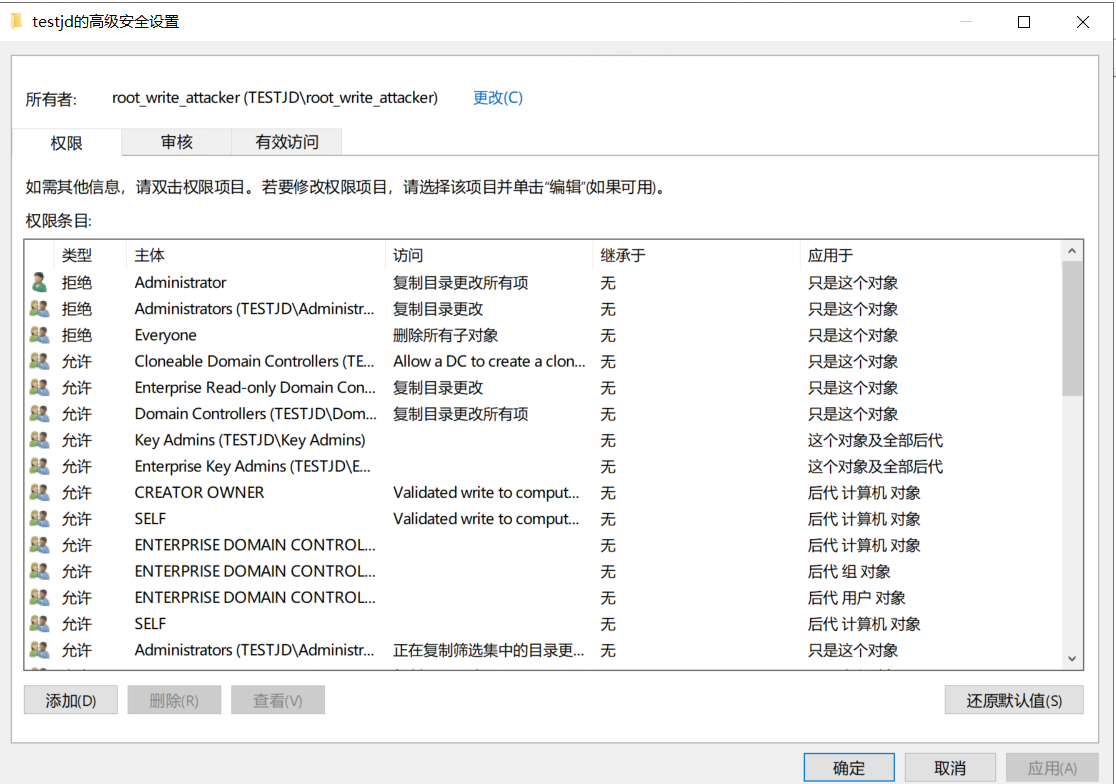Viewport: 1116px width, 784px height.
Task: Select the Administrator principal entry
Action: click(180, 282)
